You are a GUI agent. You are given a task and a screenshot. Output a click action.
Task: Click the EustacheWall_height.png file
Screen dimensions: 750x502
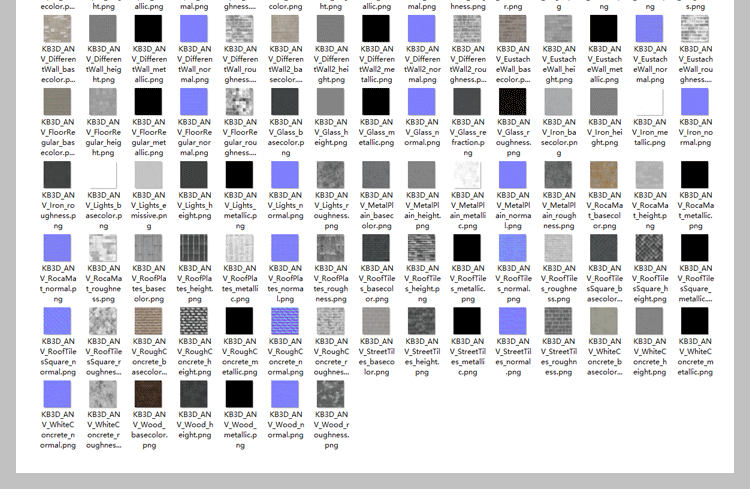558,29
